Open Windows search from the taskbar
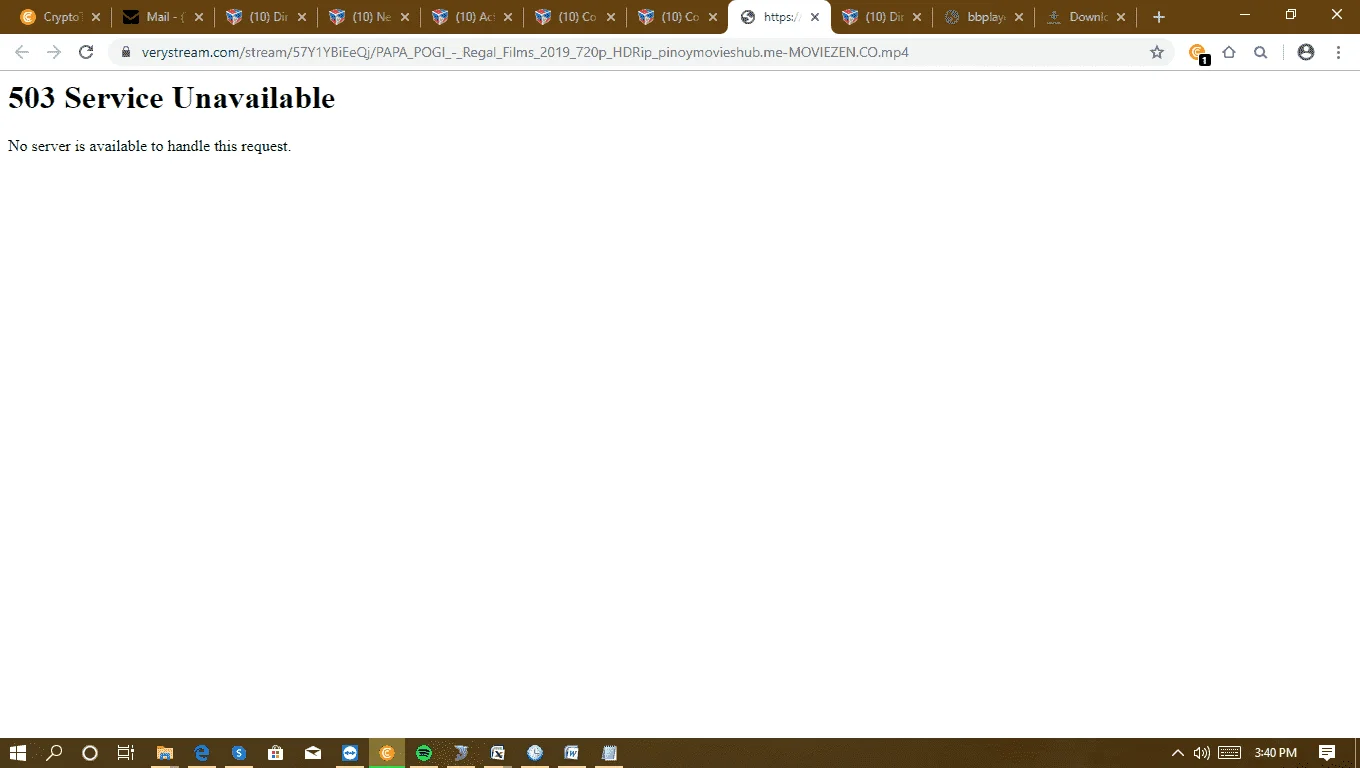 (x=54, y=753)
